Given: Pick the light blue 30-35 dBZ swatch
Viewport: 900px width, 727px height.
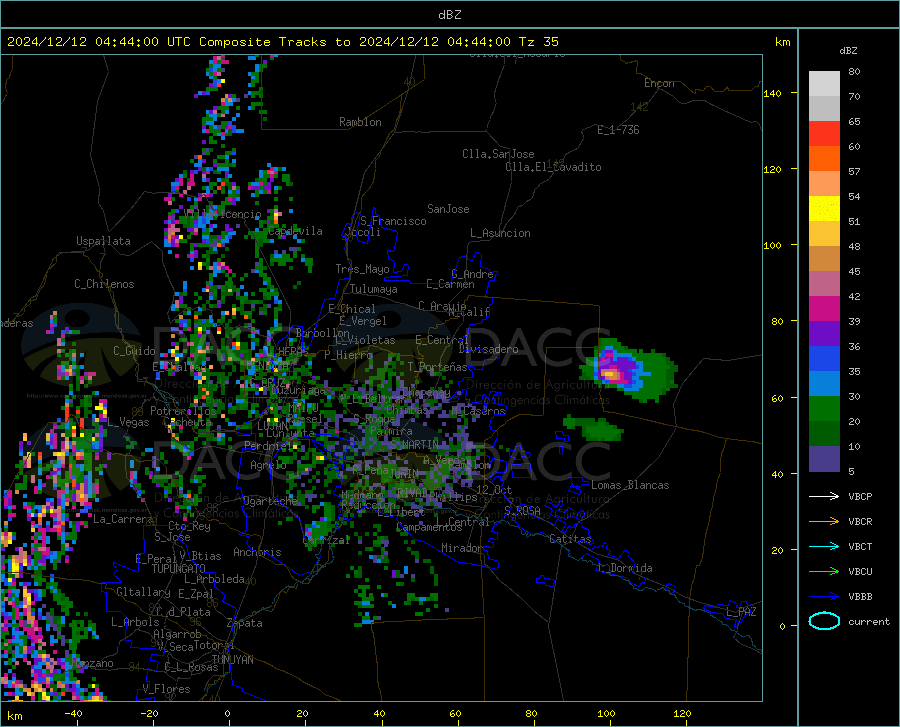Looking at the screenshot, I should click(824, 384).
